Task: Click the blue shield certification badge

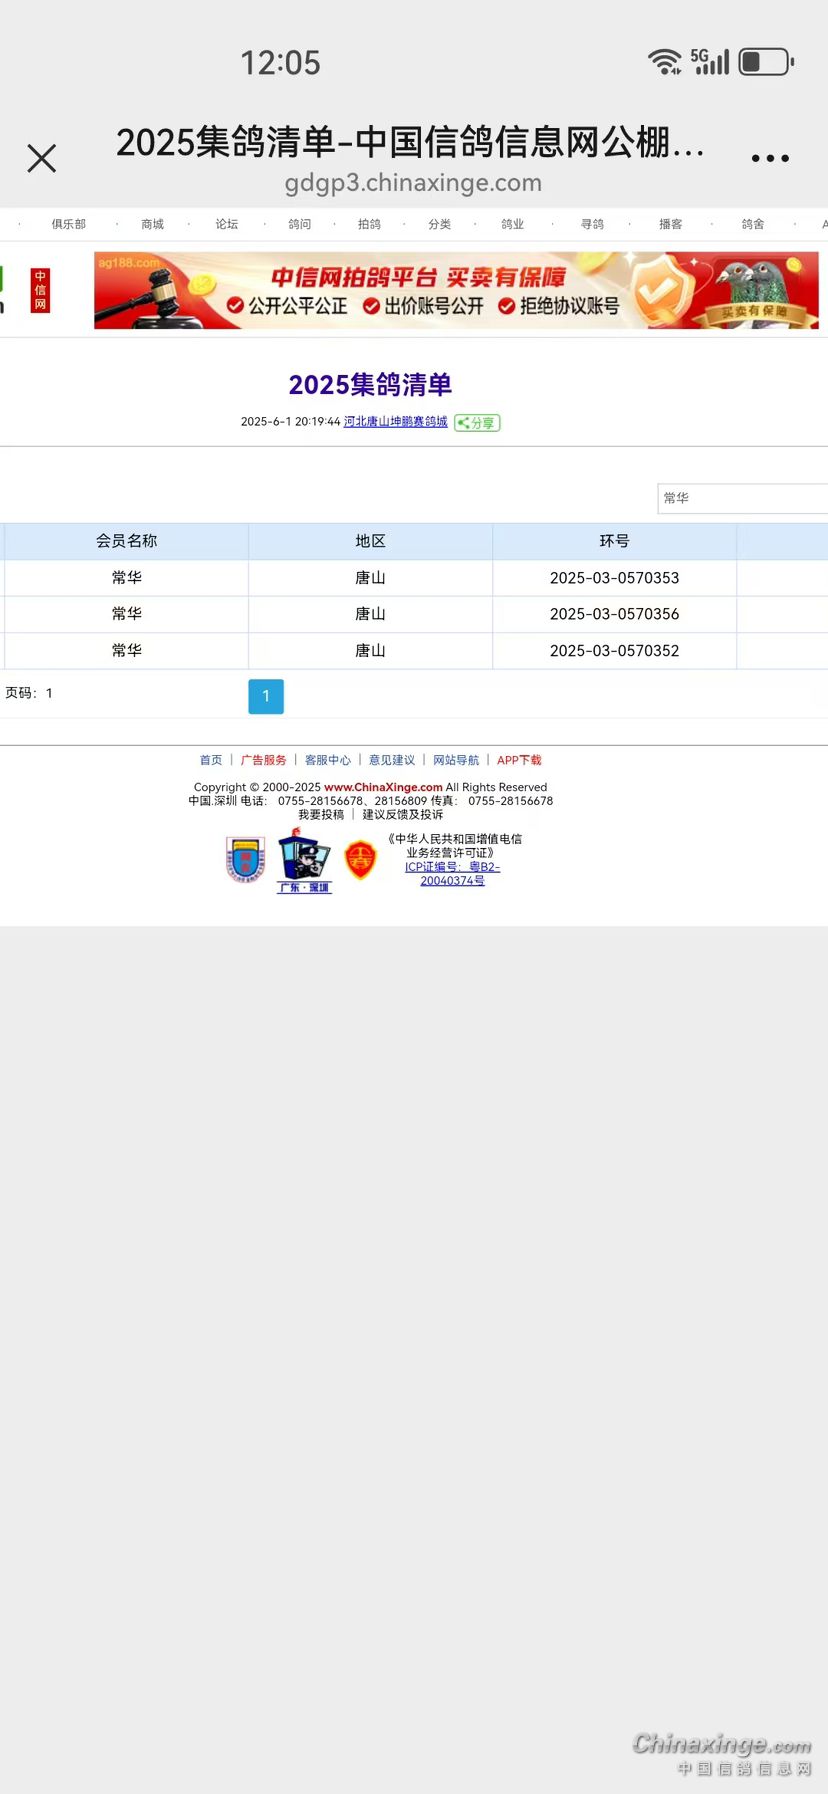Action: point(245,860)
